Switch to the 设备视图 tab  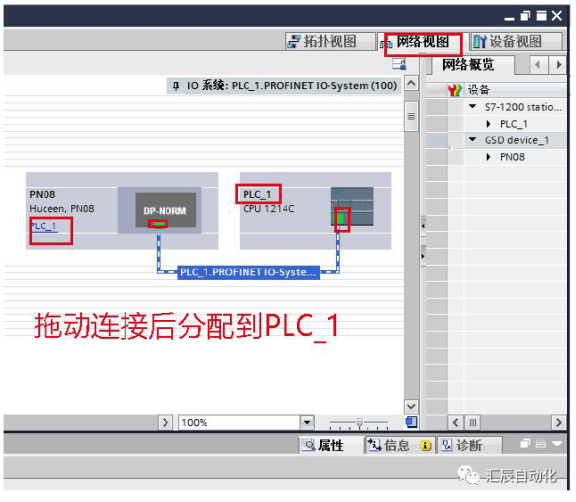point(516,41)
